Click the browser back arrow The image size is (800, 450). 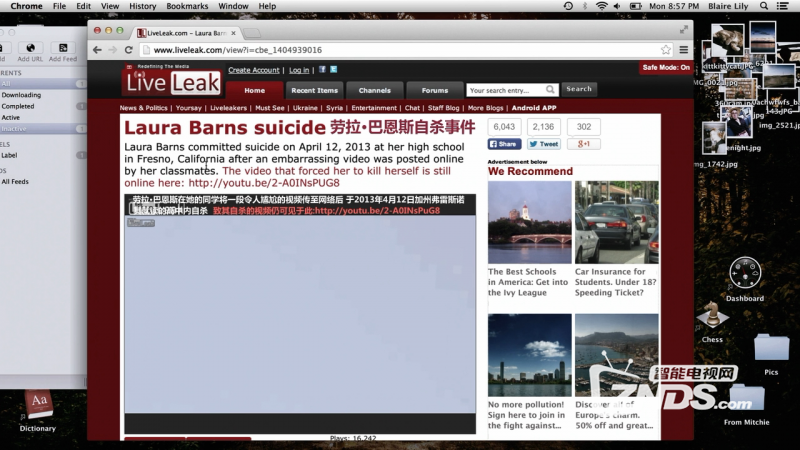click(97, 50)
